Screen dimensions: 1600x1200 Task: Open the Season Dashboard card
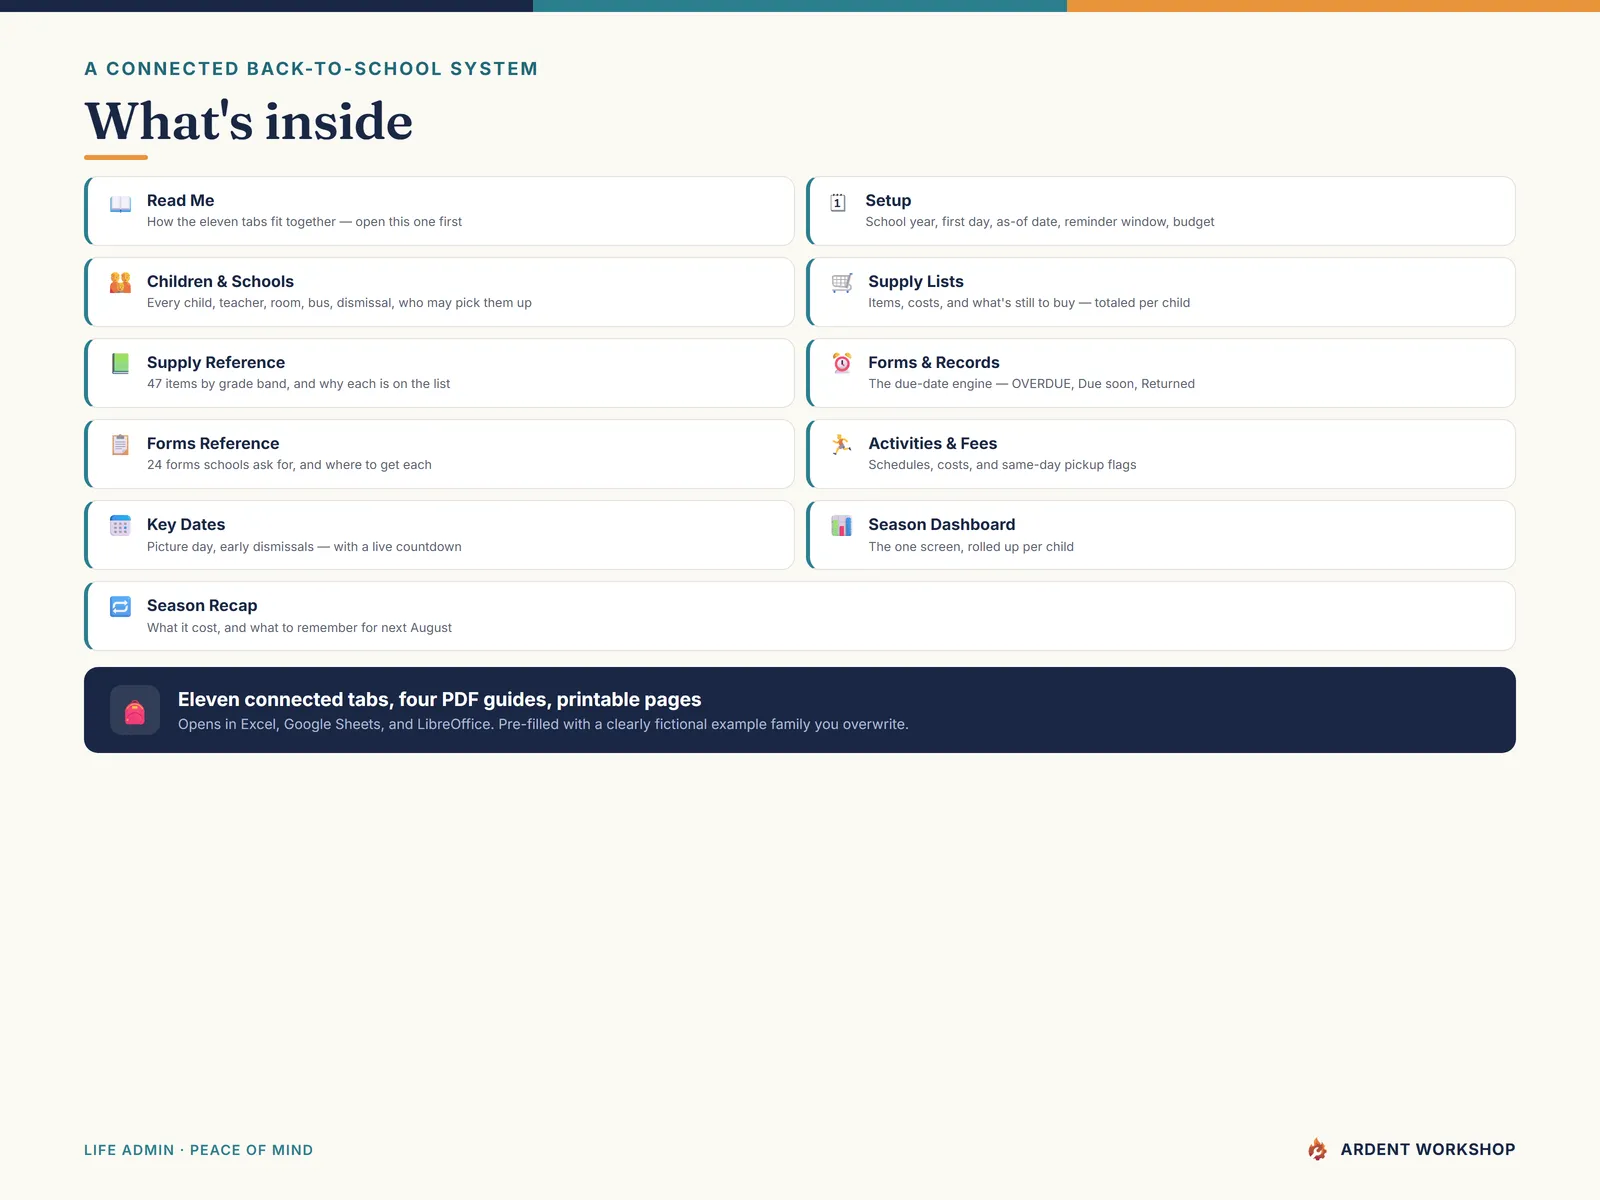click(1160, 535)
